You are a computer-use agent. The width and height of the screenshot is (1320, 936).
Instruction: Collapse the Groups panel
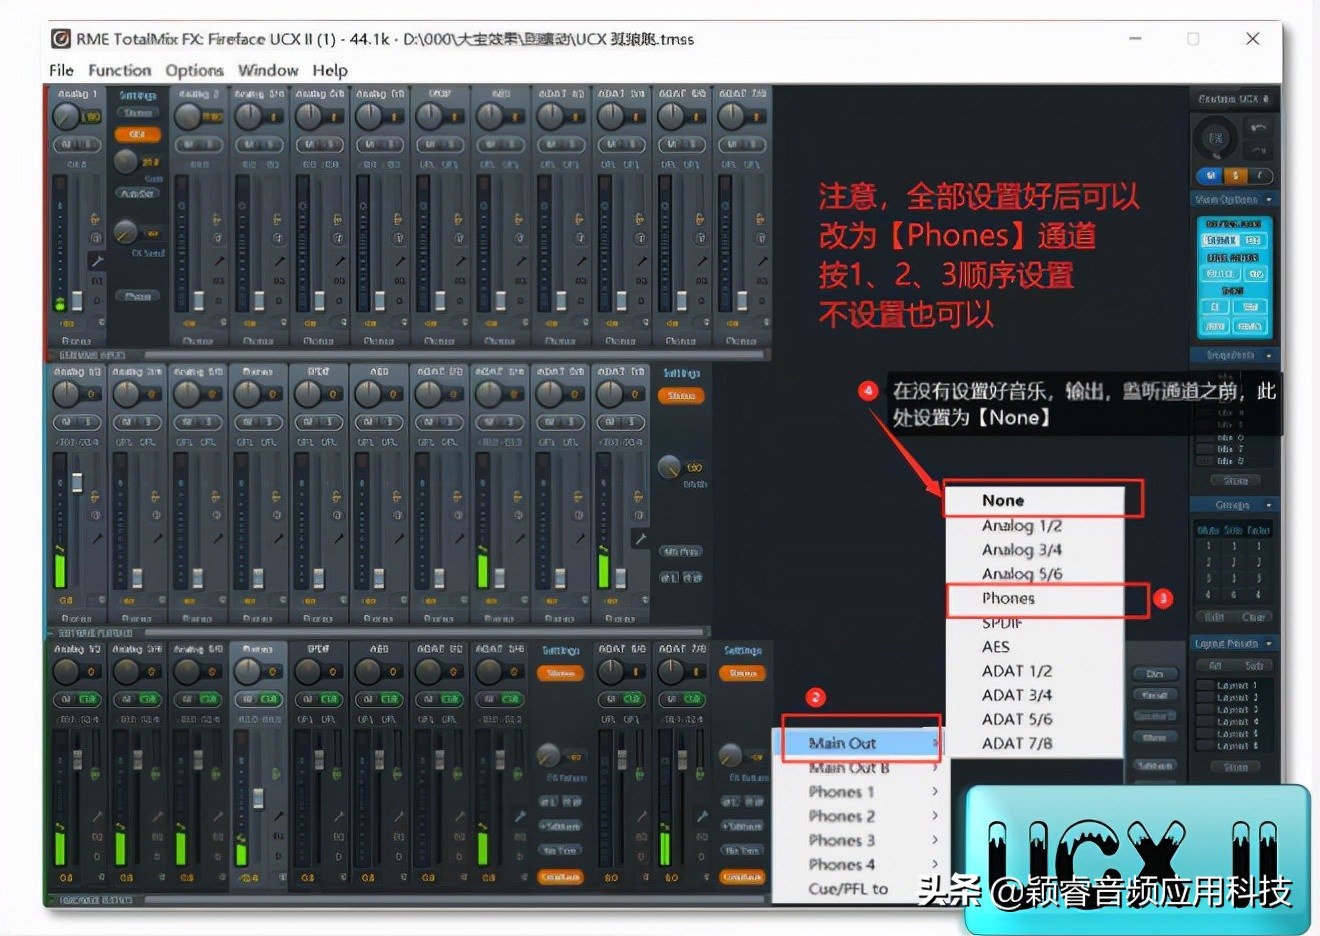coord(1270,505)
